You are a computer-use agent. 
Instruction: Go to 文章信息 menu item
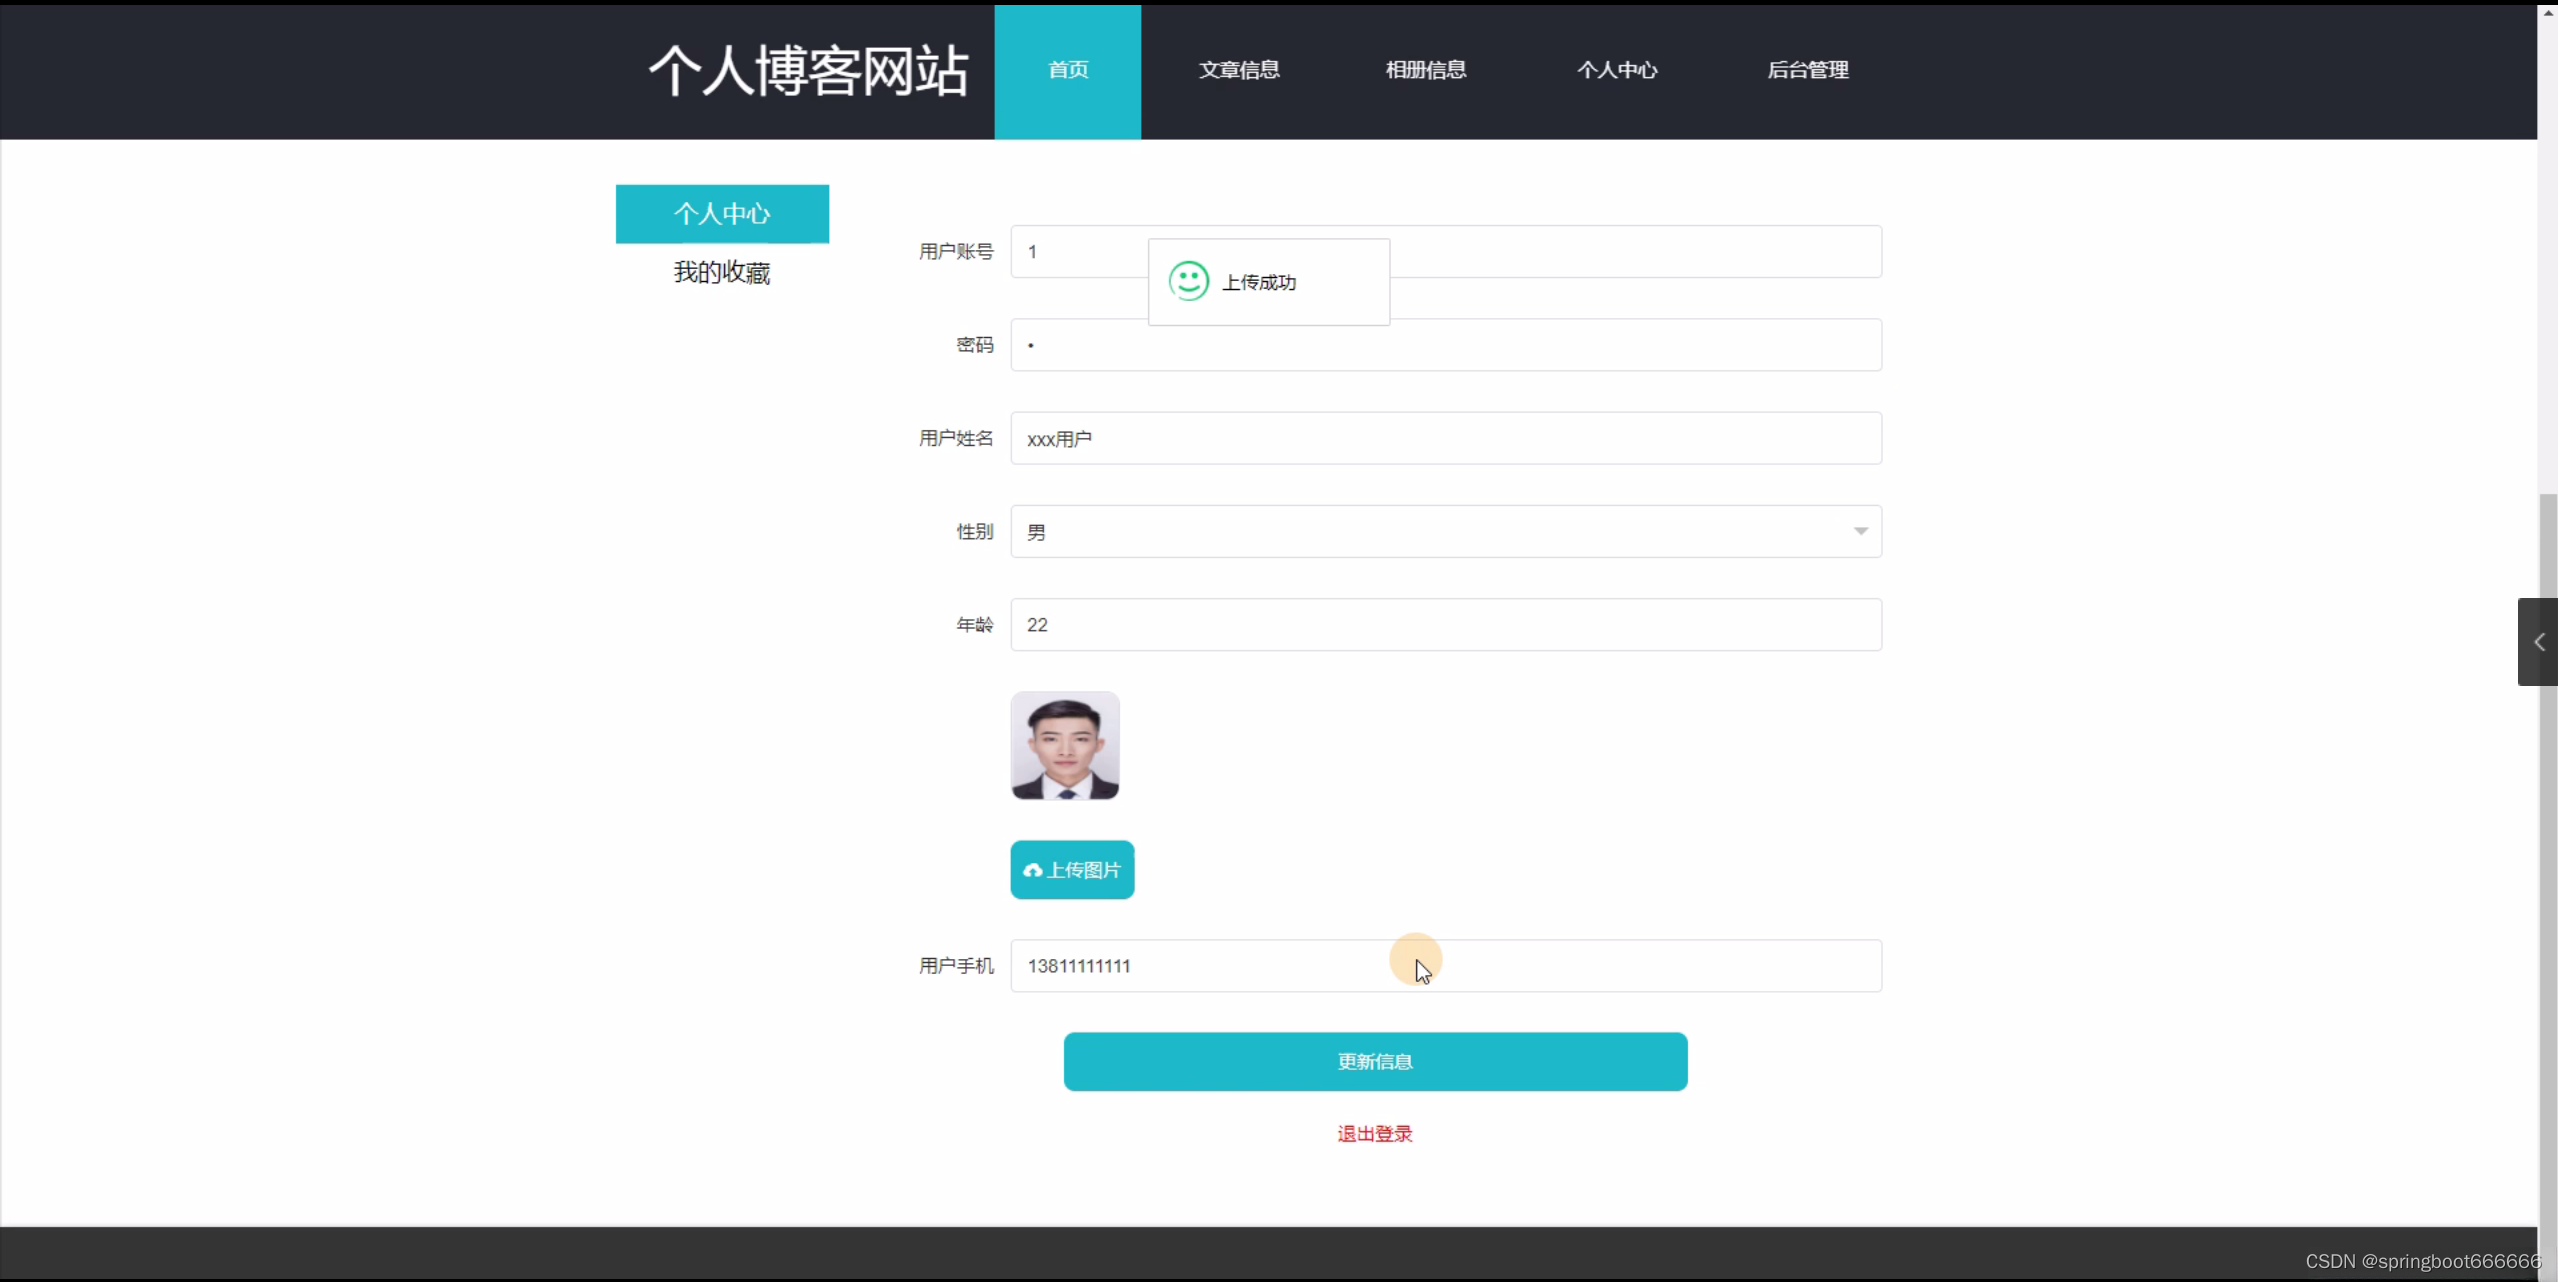(1239, 70)
